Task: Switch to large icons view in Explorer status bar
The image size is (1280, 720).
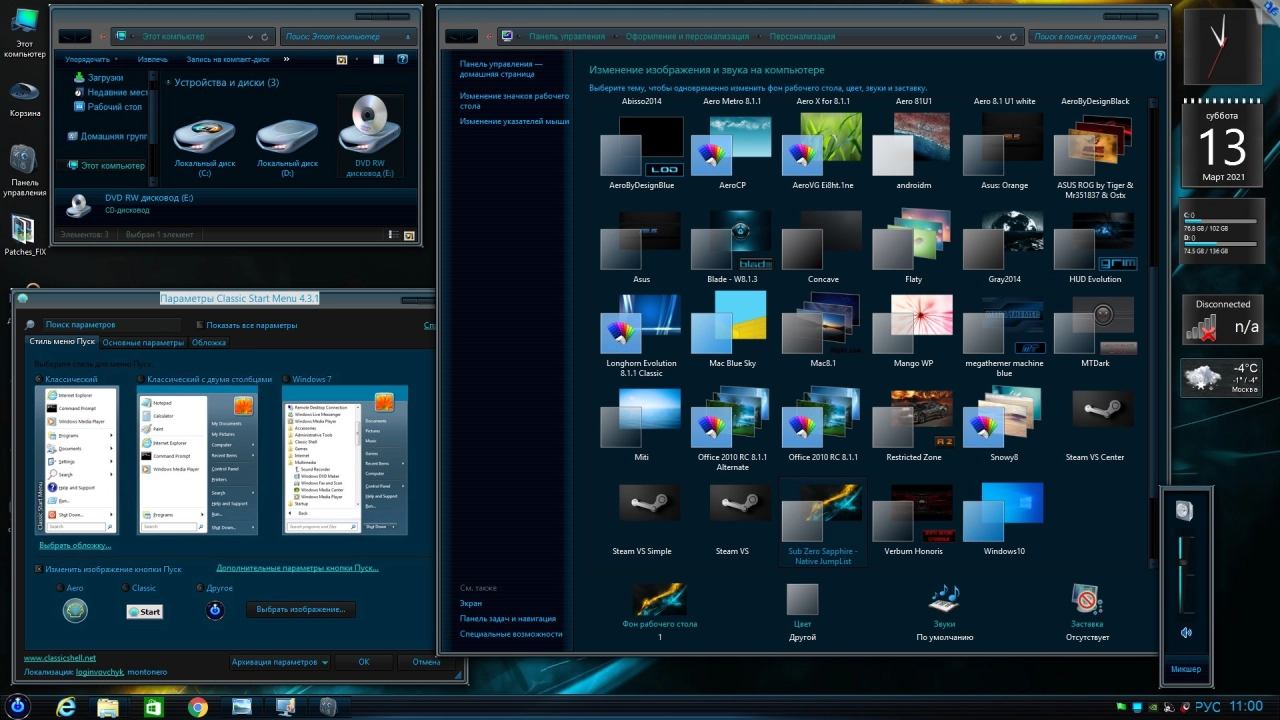Action: pos(409,236)
